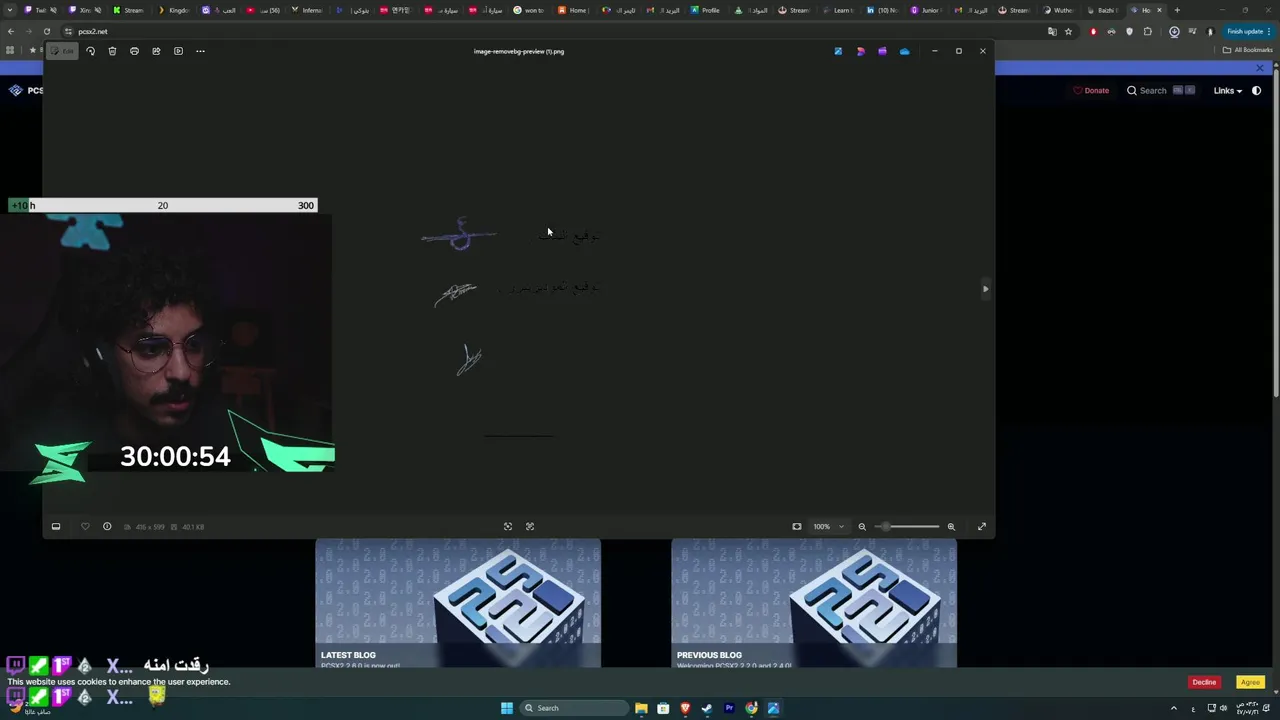
Task: Open Chrome extensions puzzle icon
Action: pos(1148,31)
